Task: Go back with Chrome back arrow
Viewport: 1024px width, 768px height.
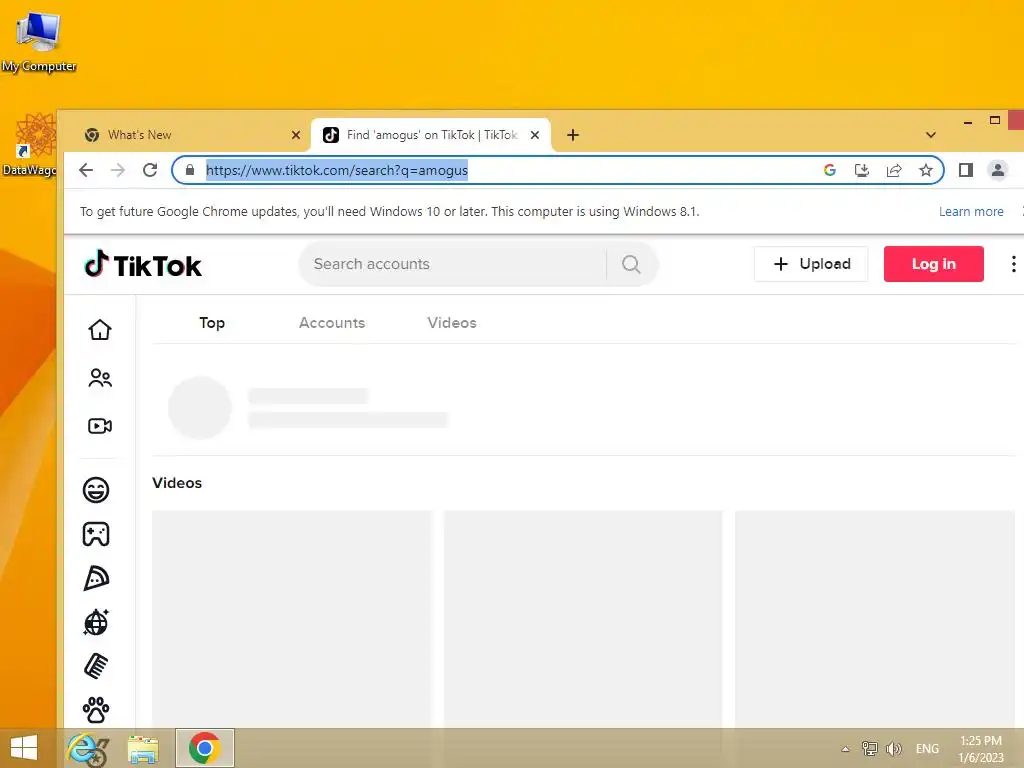Action: [86, 170]
